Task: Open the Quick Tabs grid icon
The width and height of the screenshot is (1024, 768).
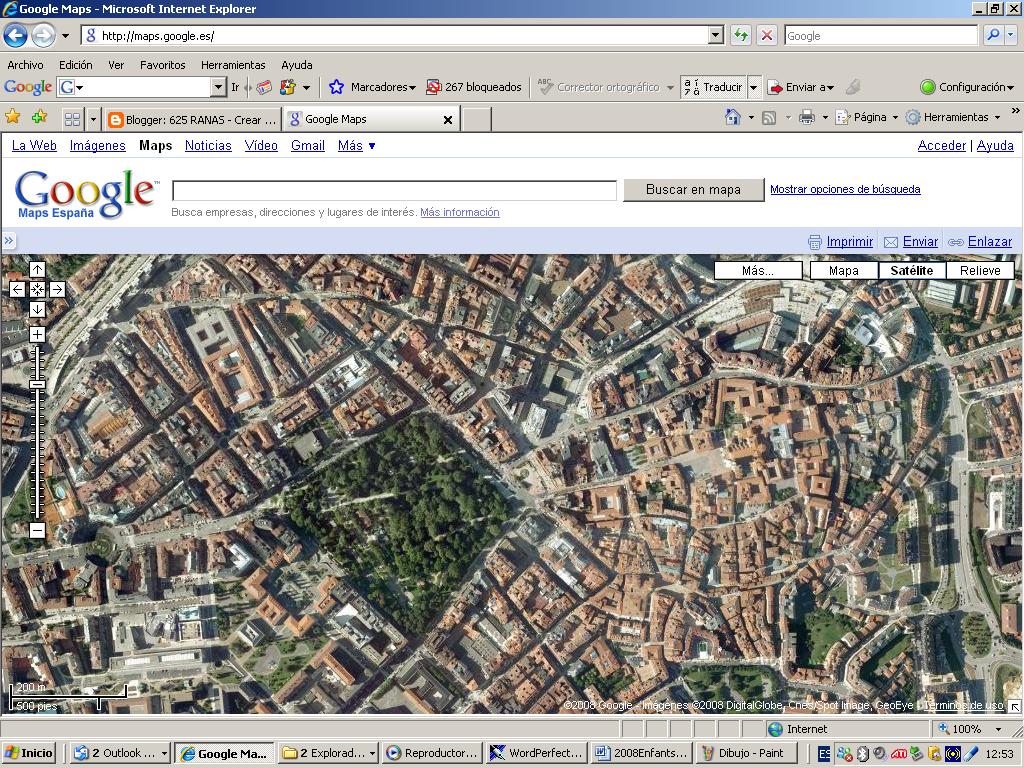Action: pos(72,119)
